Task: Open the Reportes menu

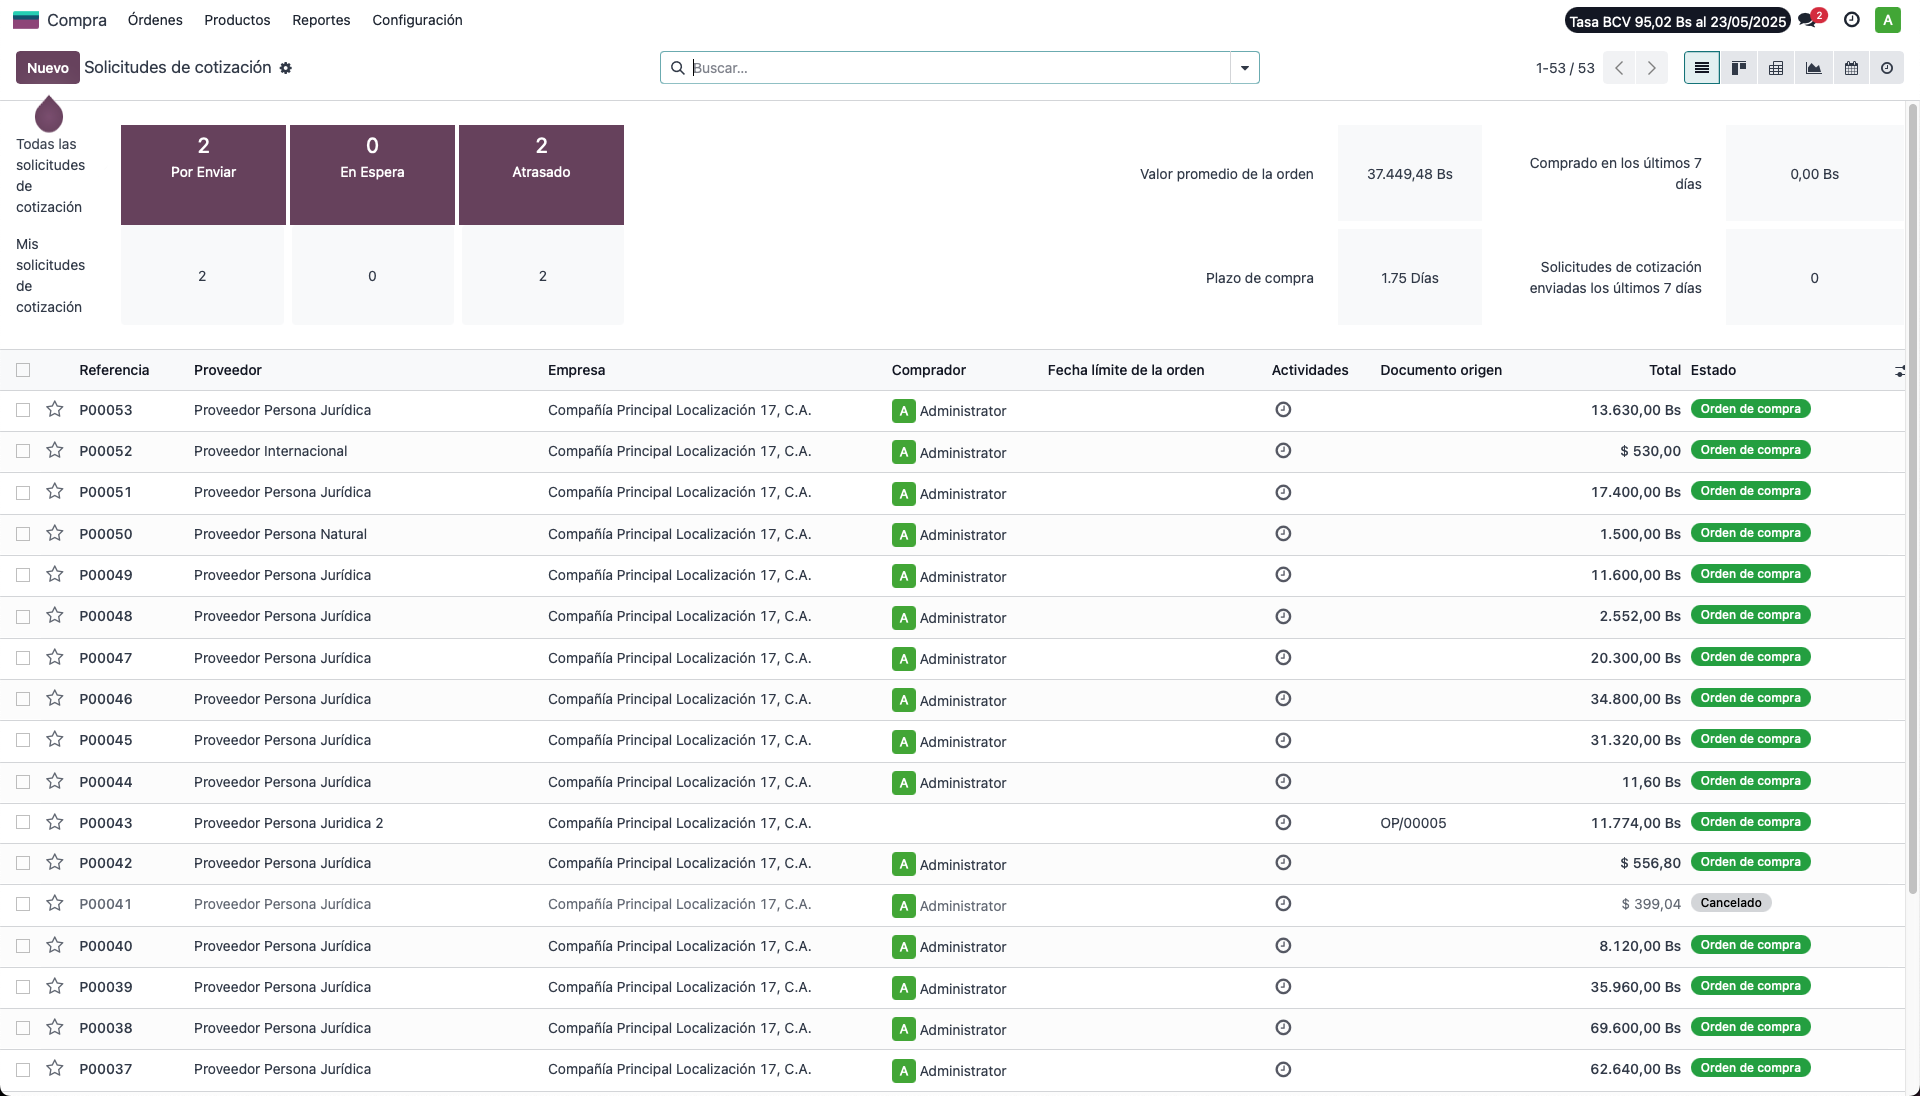Action: 321,20
